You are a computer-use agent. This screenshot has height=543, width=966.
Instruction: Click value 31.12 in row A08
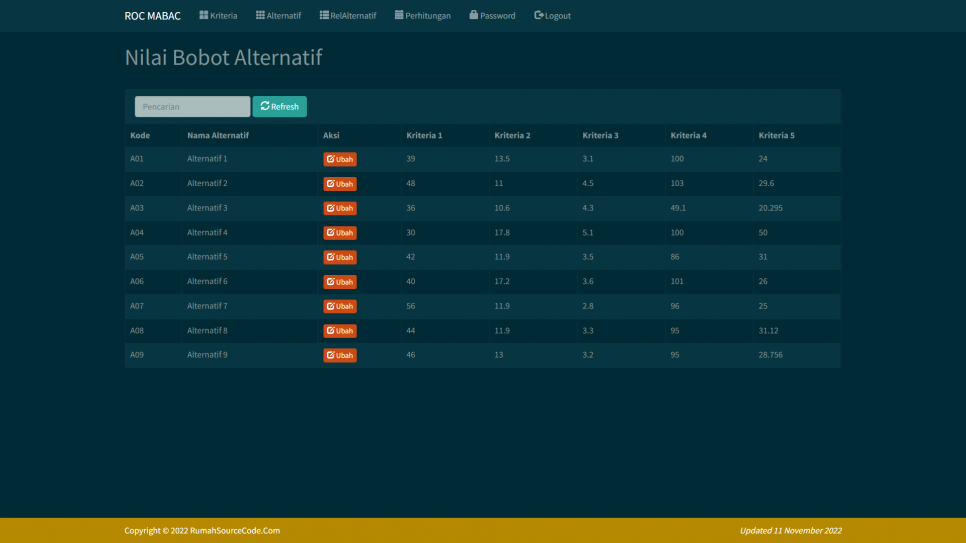click(768, 331)
